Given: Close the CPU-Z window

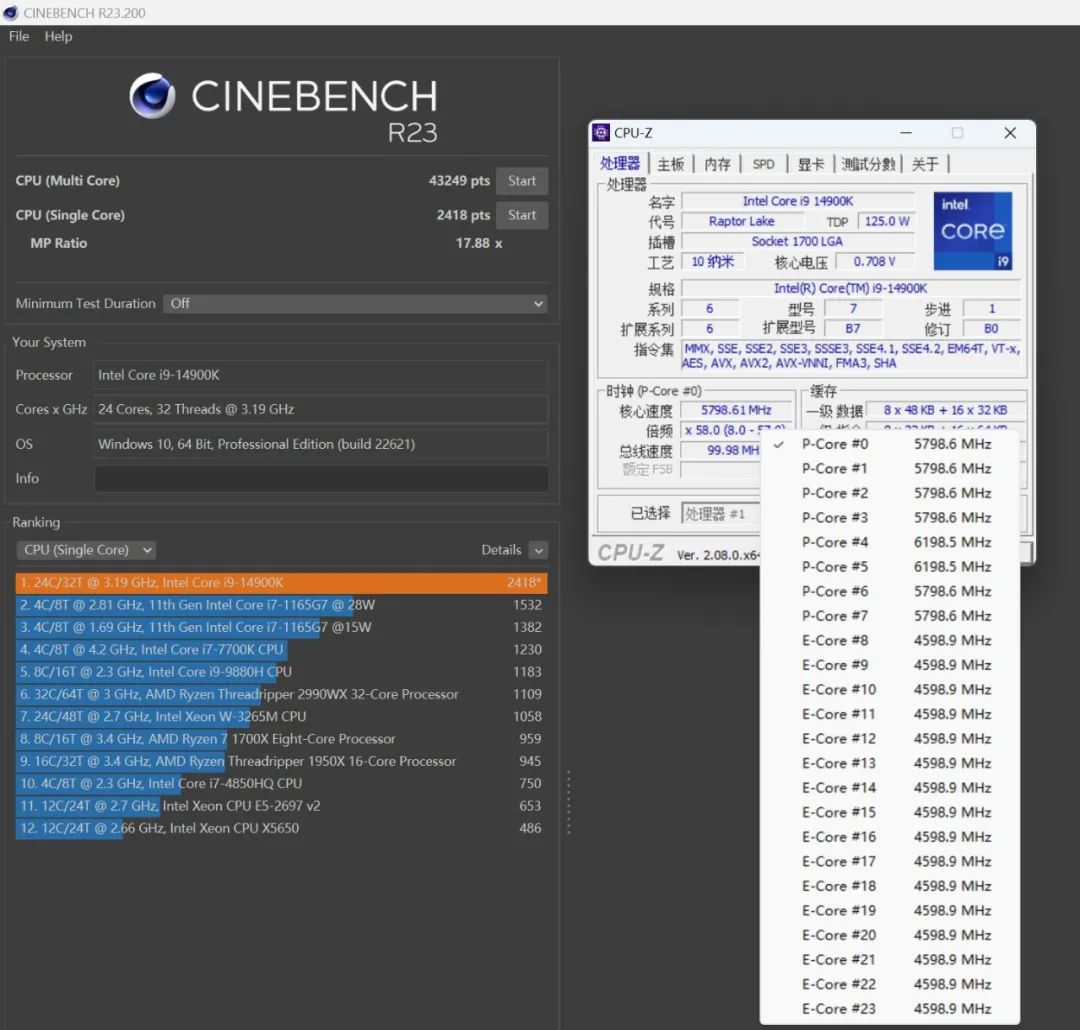Looking at the screenshot, I should (1010, 133).
